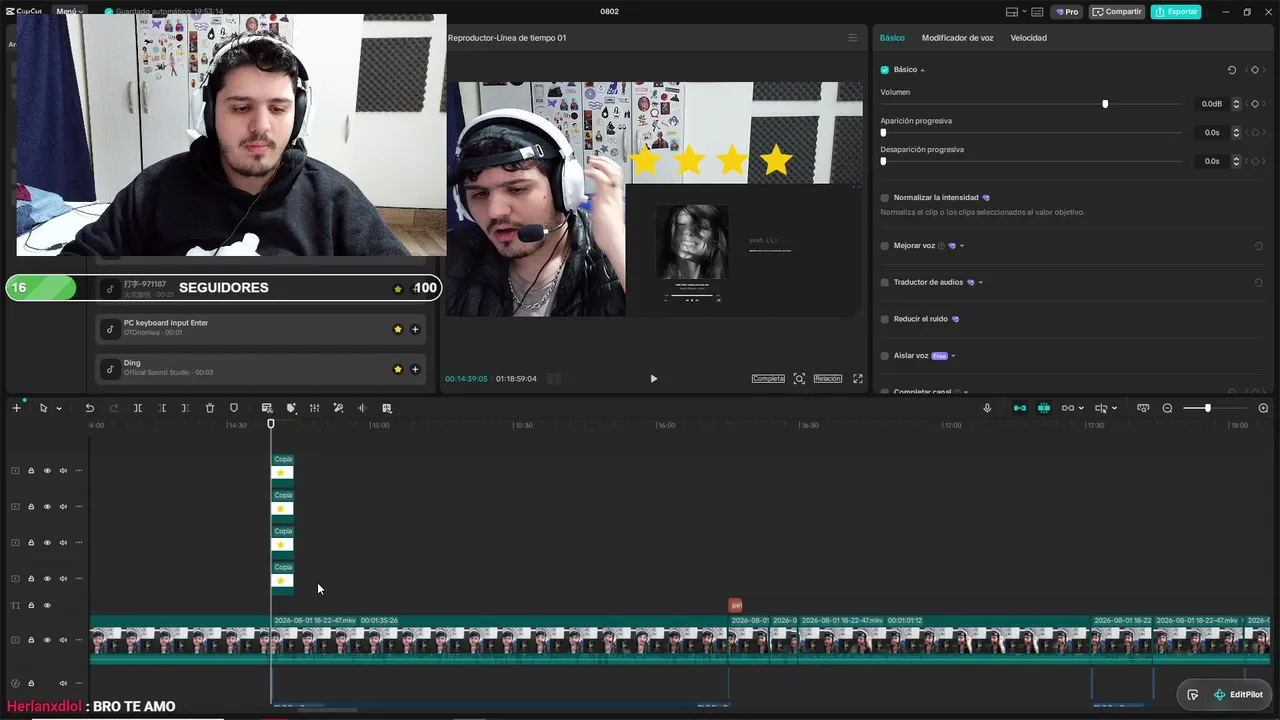1280x720 pixels.
Task: Add a marker with the shield icon
Action: [234, 408]
